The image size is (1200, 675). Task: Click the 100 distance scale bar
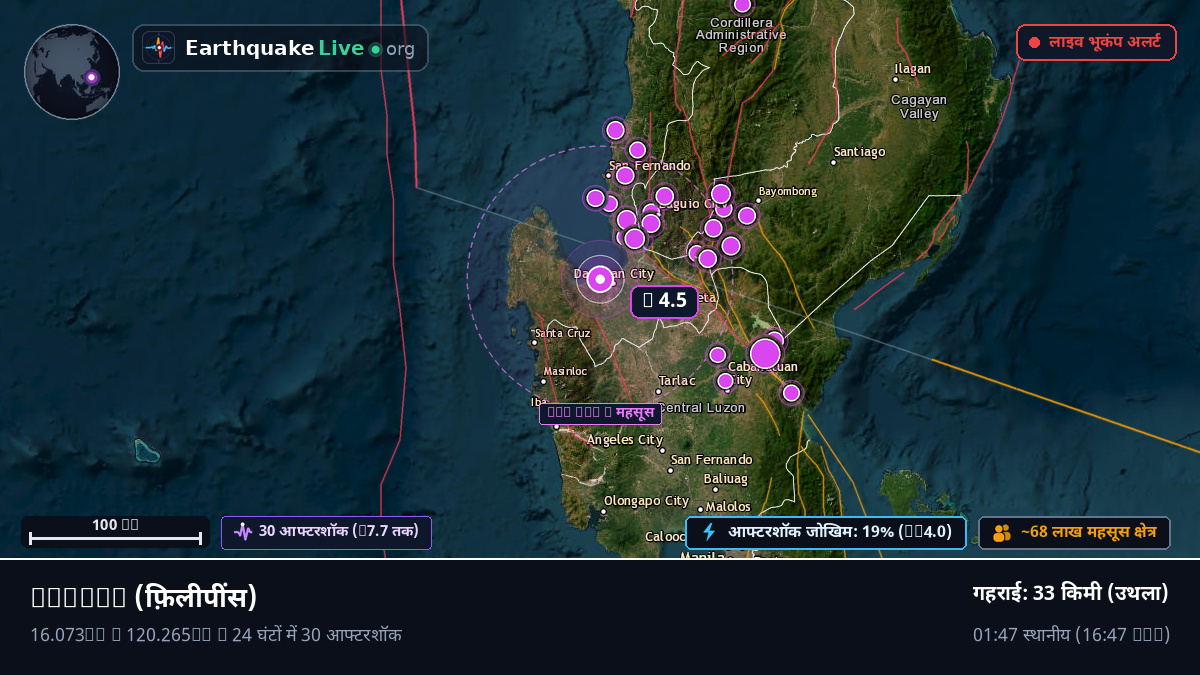click(115, 532)
